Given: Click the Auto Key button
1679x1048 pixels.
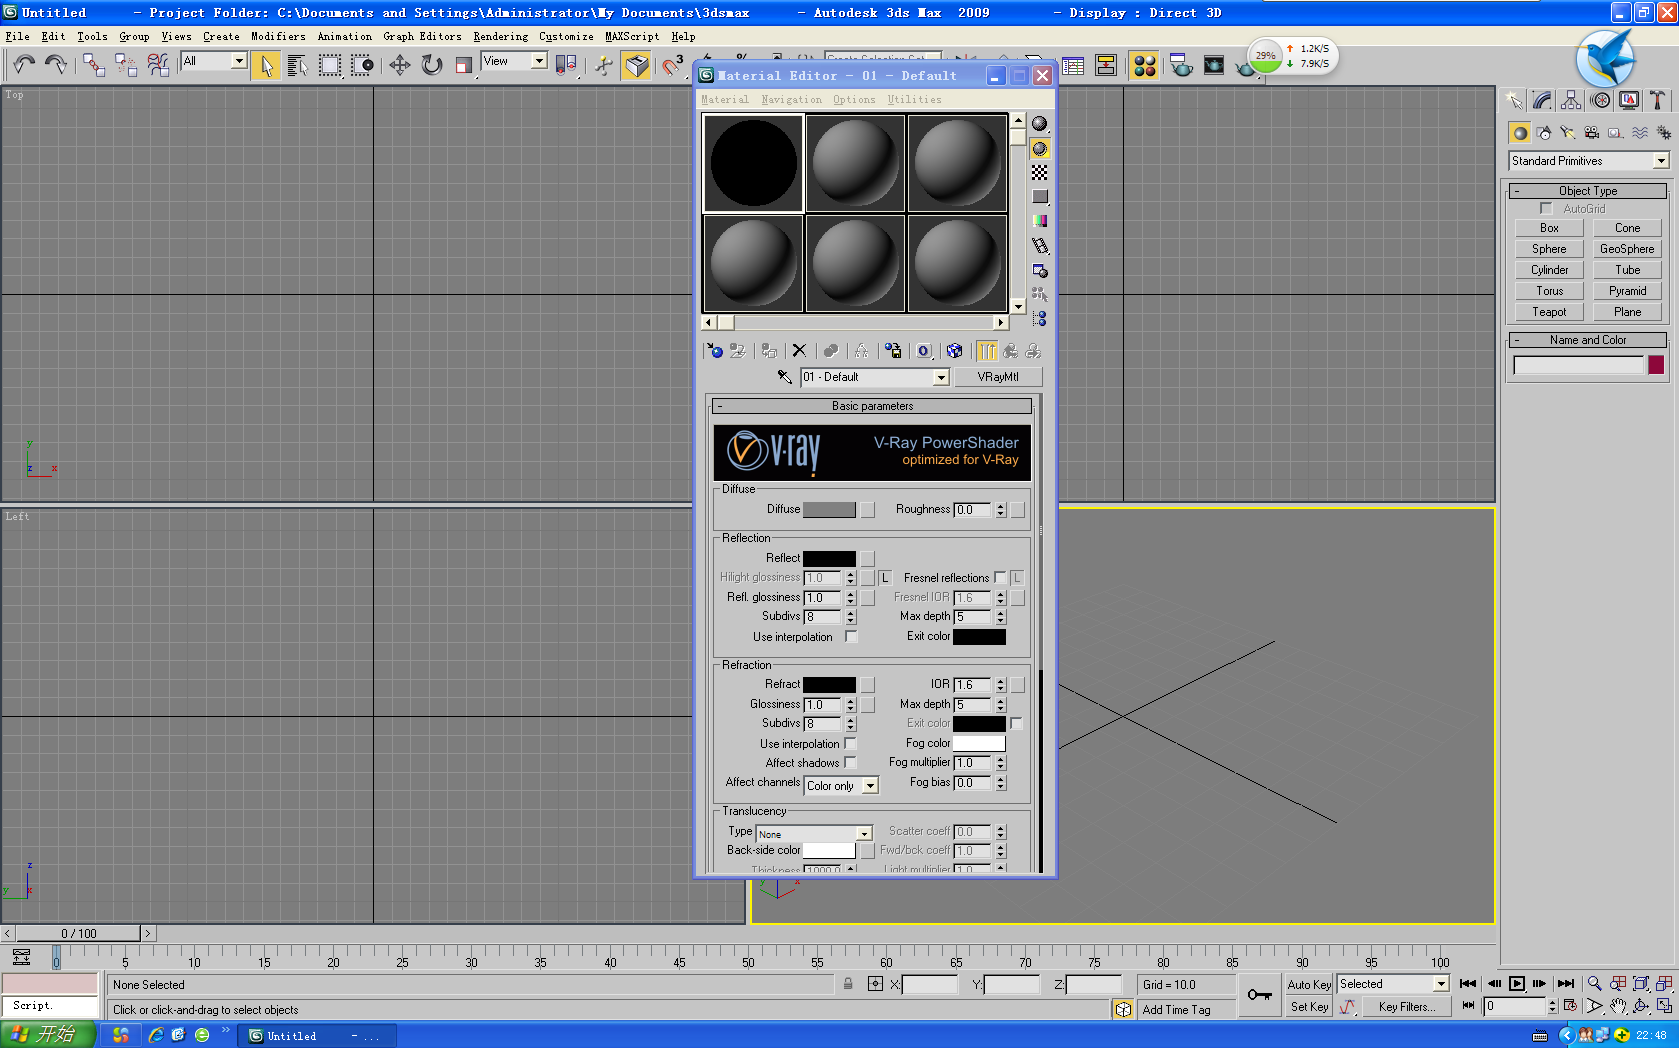Looking at the screenshot, I should (x=1309, y=985).
